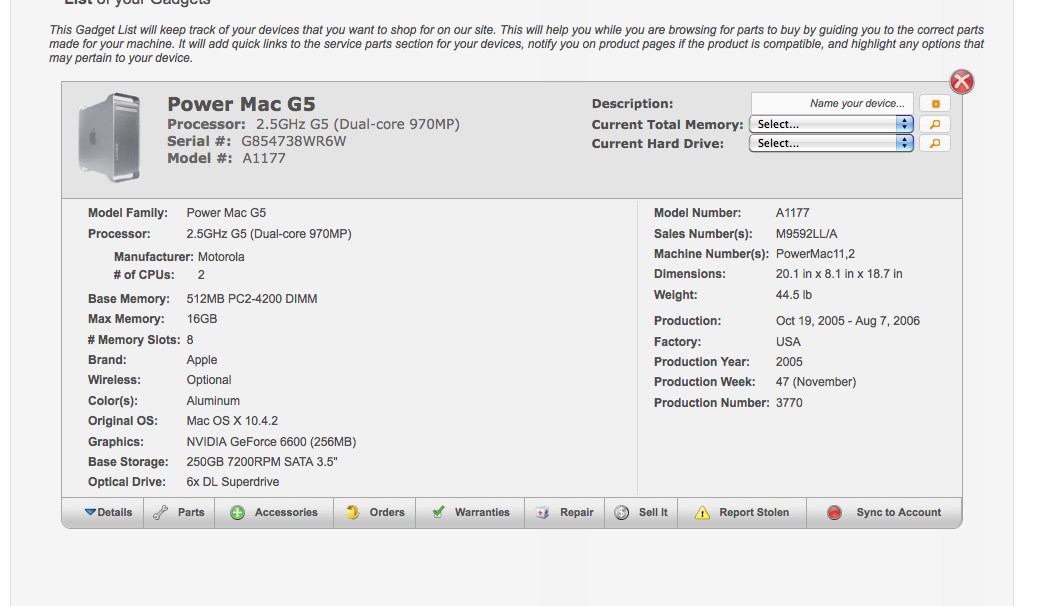Click Sync to Account button
1050x606 pixels.
pos(884,512)
